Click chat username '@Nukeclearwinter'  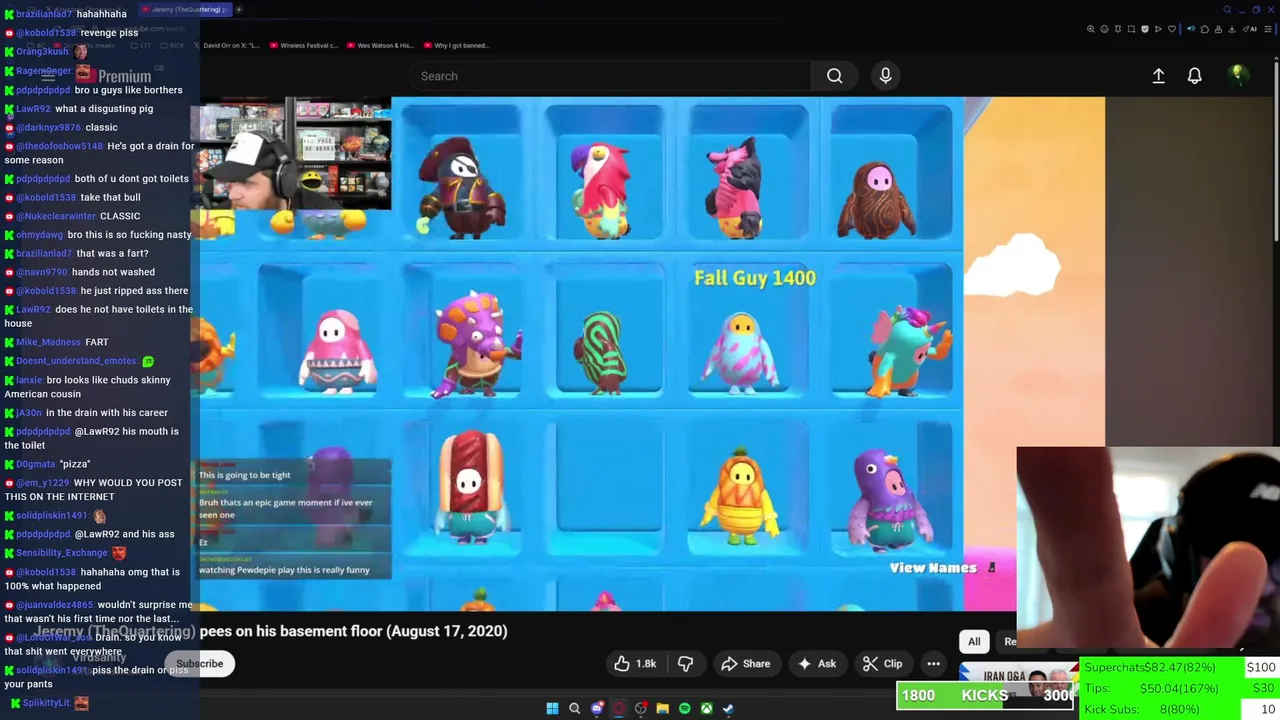(x=56, y=216)
